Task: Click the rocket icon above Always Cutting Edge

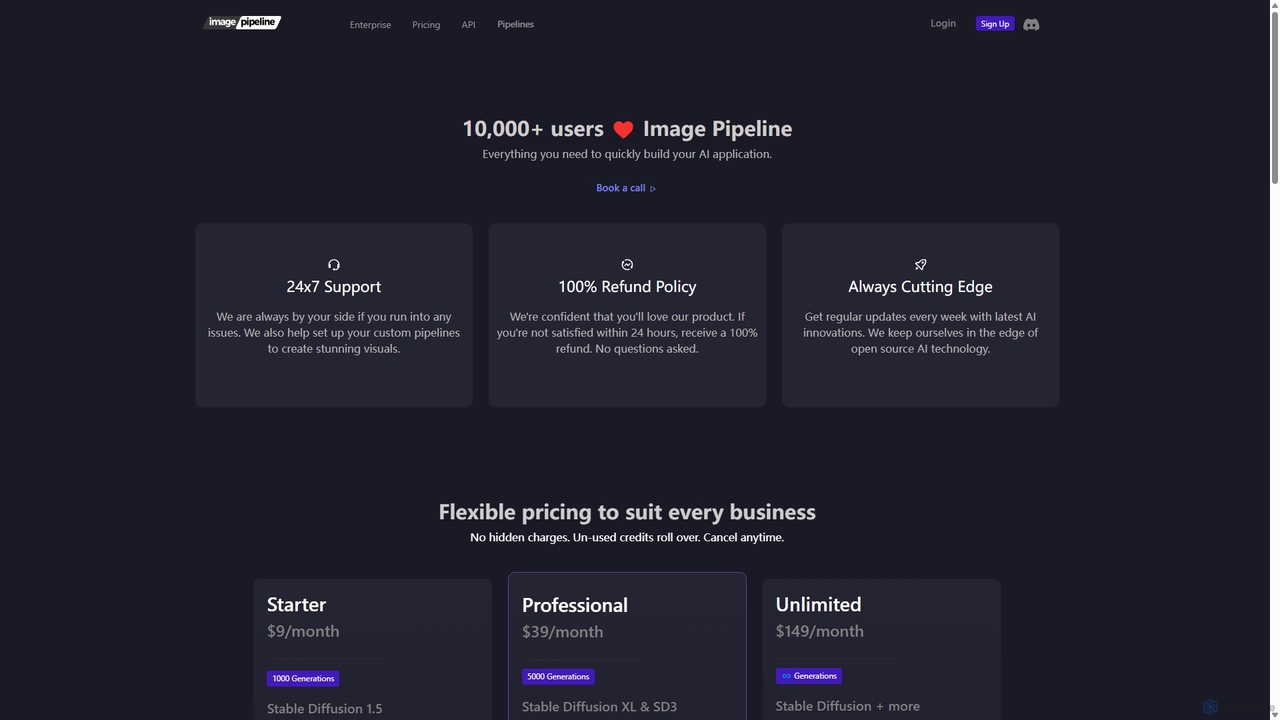Action: 920,265
